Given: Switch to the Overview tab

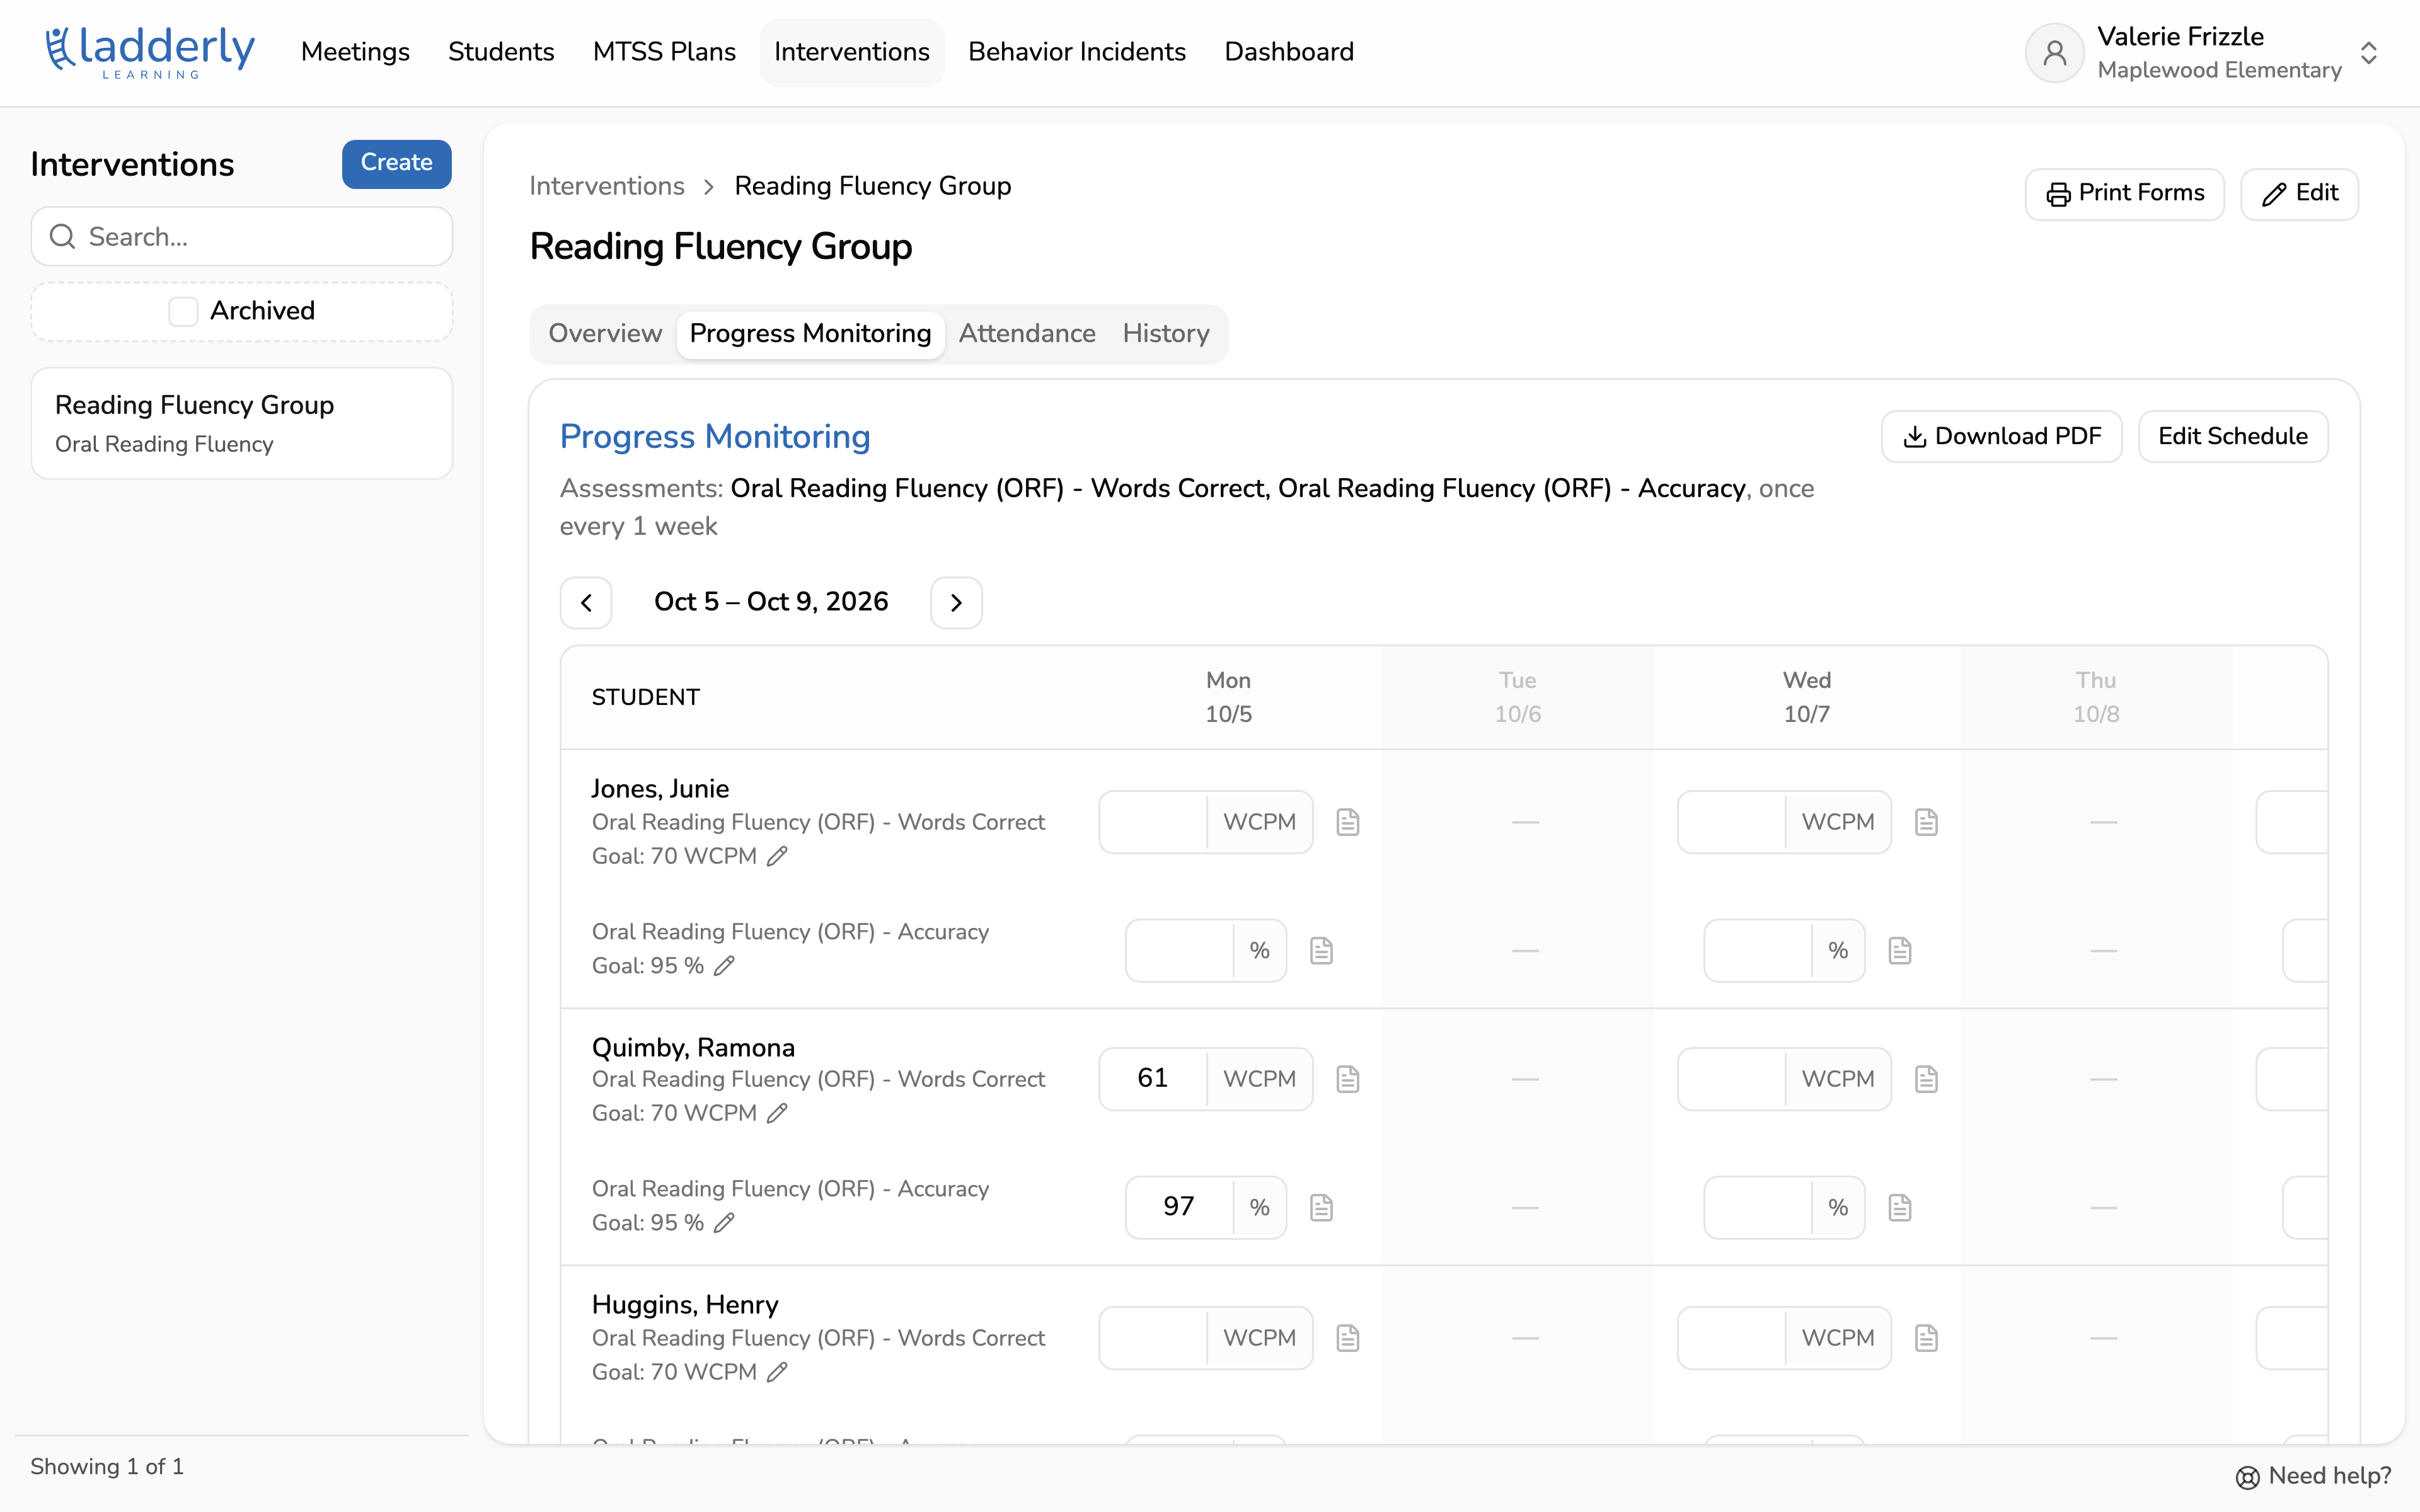Looking at the screenshot, I should [605, 334].
